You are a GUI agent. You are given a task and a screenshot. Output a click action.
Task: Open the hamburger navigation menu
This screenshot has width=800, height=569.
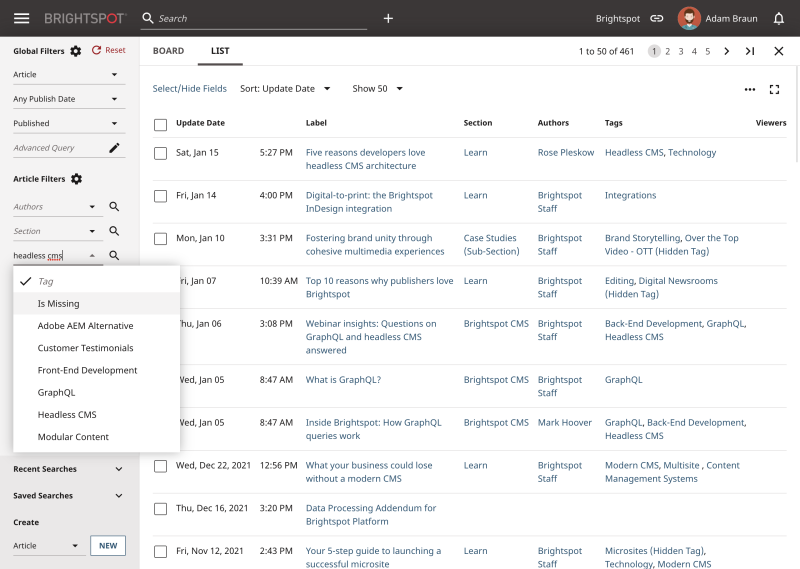coord(21,18)
